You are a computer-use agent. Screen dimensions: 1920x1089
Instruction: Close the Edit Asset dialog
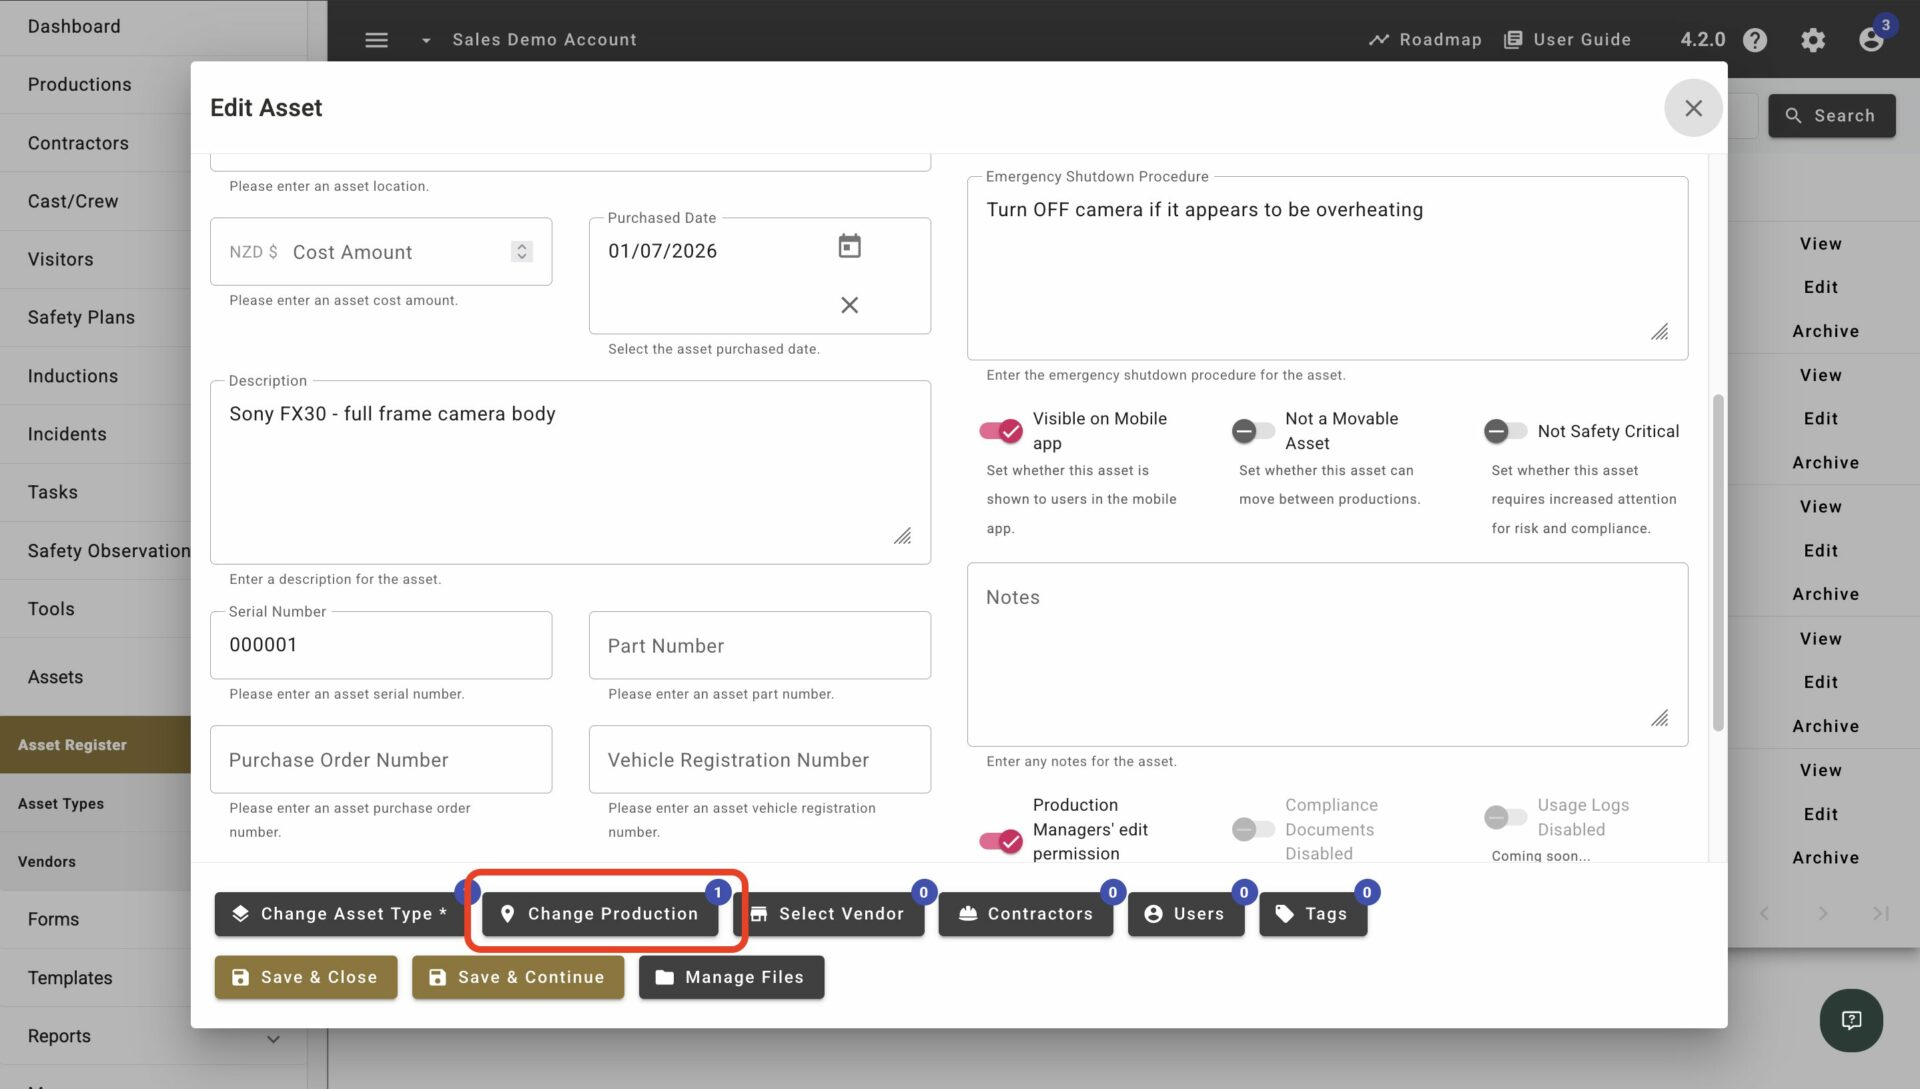point(1693,108)
